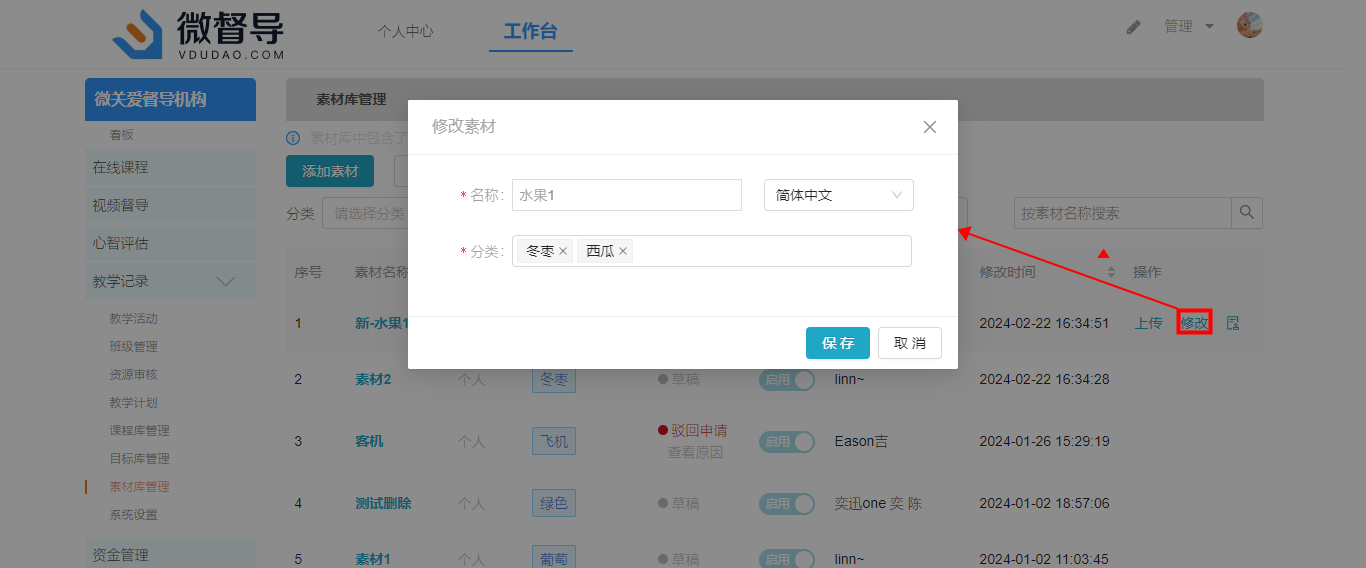Close the 修改素材 dialog with X

click(929, 127)
